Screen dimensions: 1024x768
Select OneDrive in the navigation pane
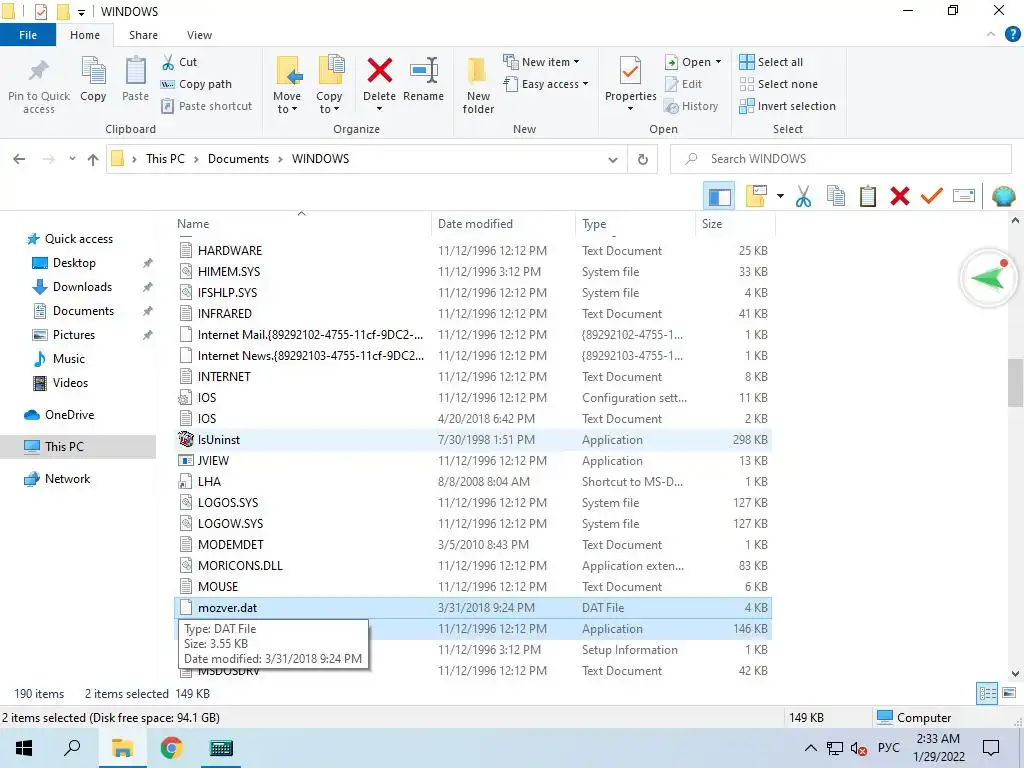coord(69,415)
